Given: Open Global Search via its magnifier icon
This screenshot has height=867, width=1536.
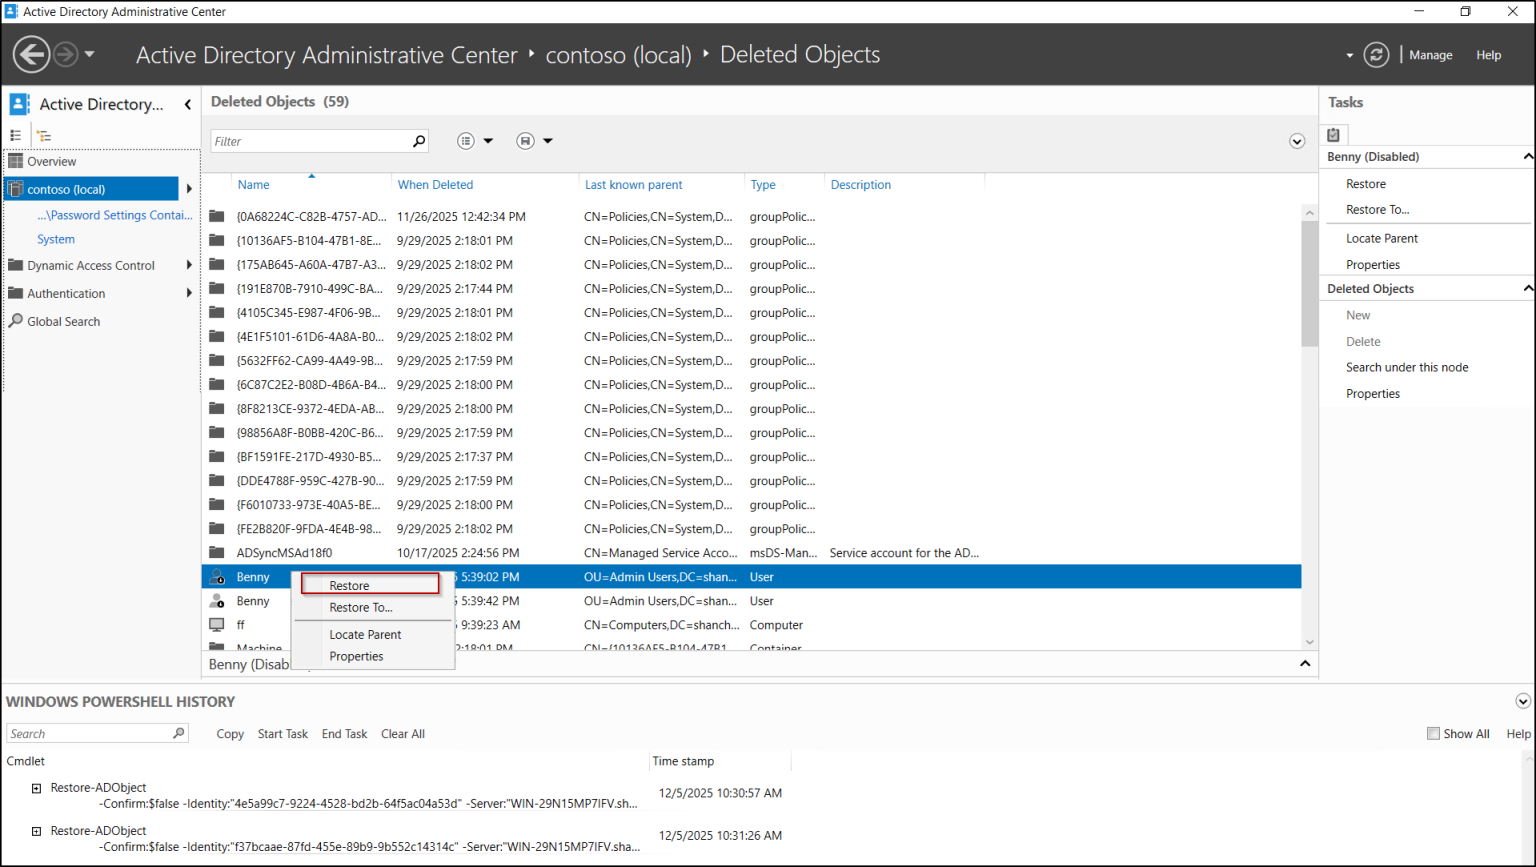Looking at the screenshot, I should (x=15, y=321).
